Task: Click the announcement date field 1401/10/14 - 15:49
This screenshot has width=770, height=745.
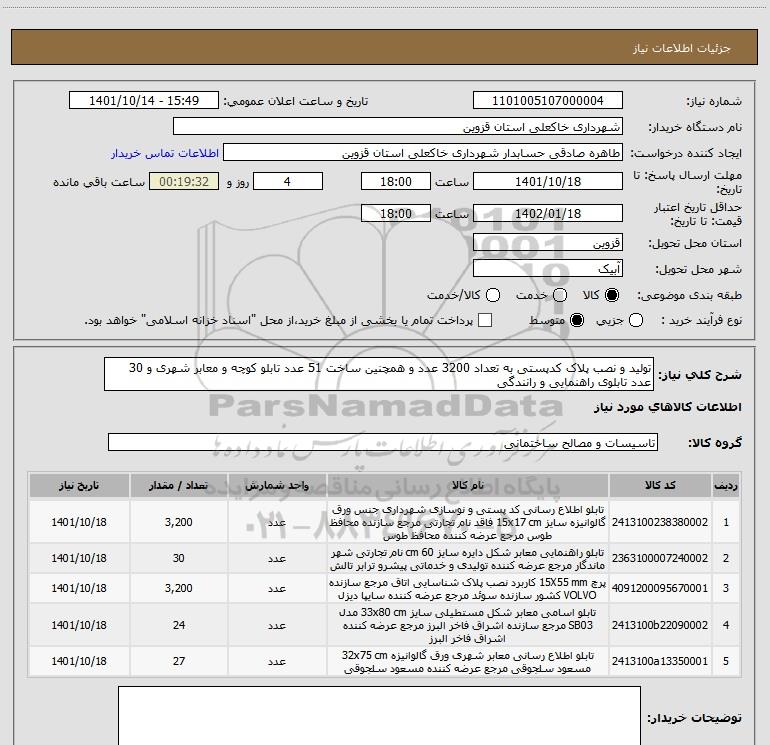Action: click(x=144, y=101)
